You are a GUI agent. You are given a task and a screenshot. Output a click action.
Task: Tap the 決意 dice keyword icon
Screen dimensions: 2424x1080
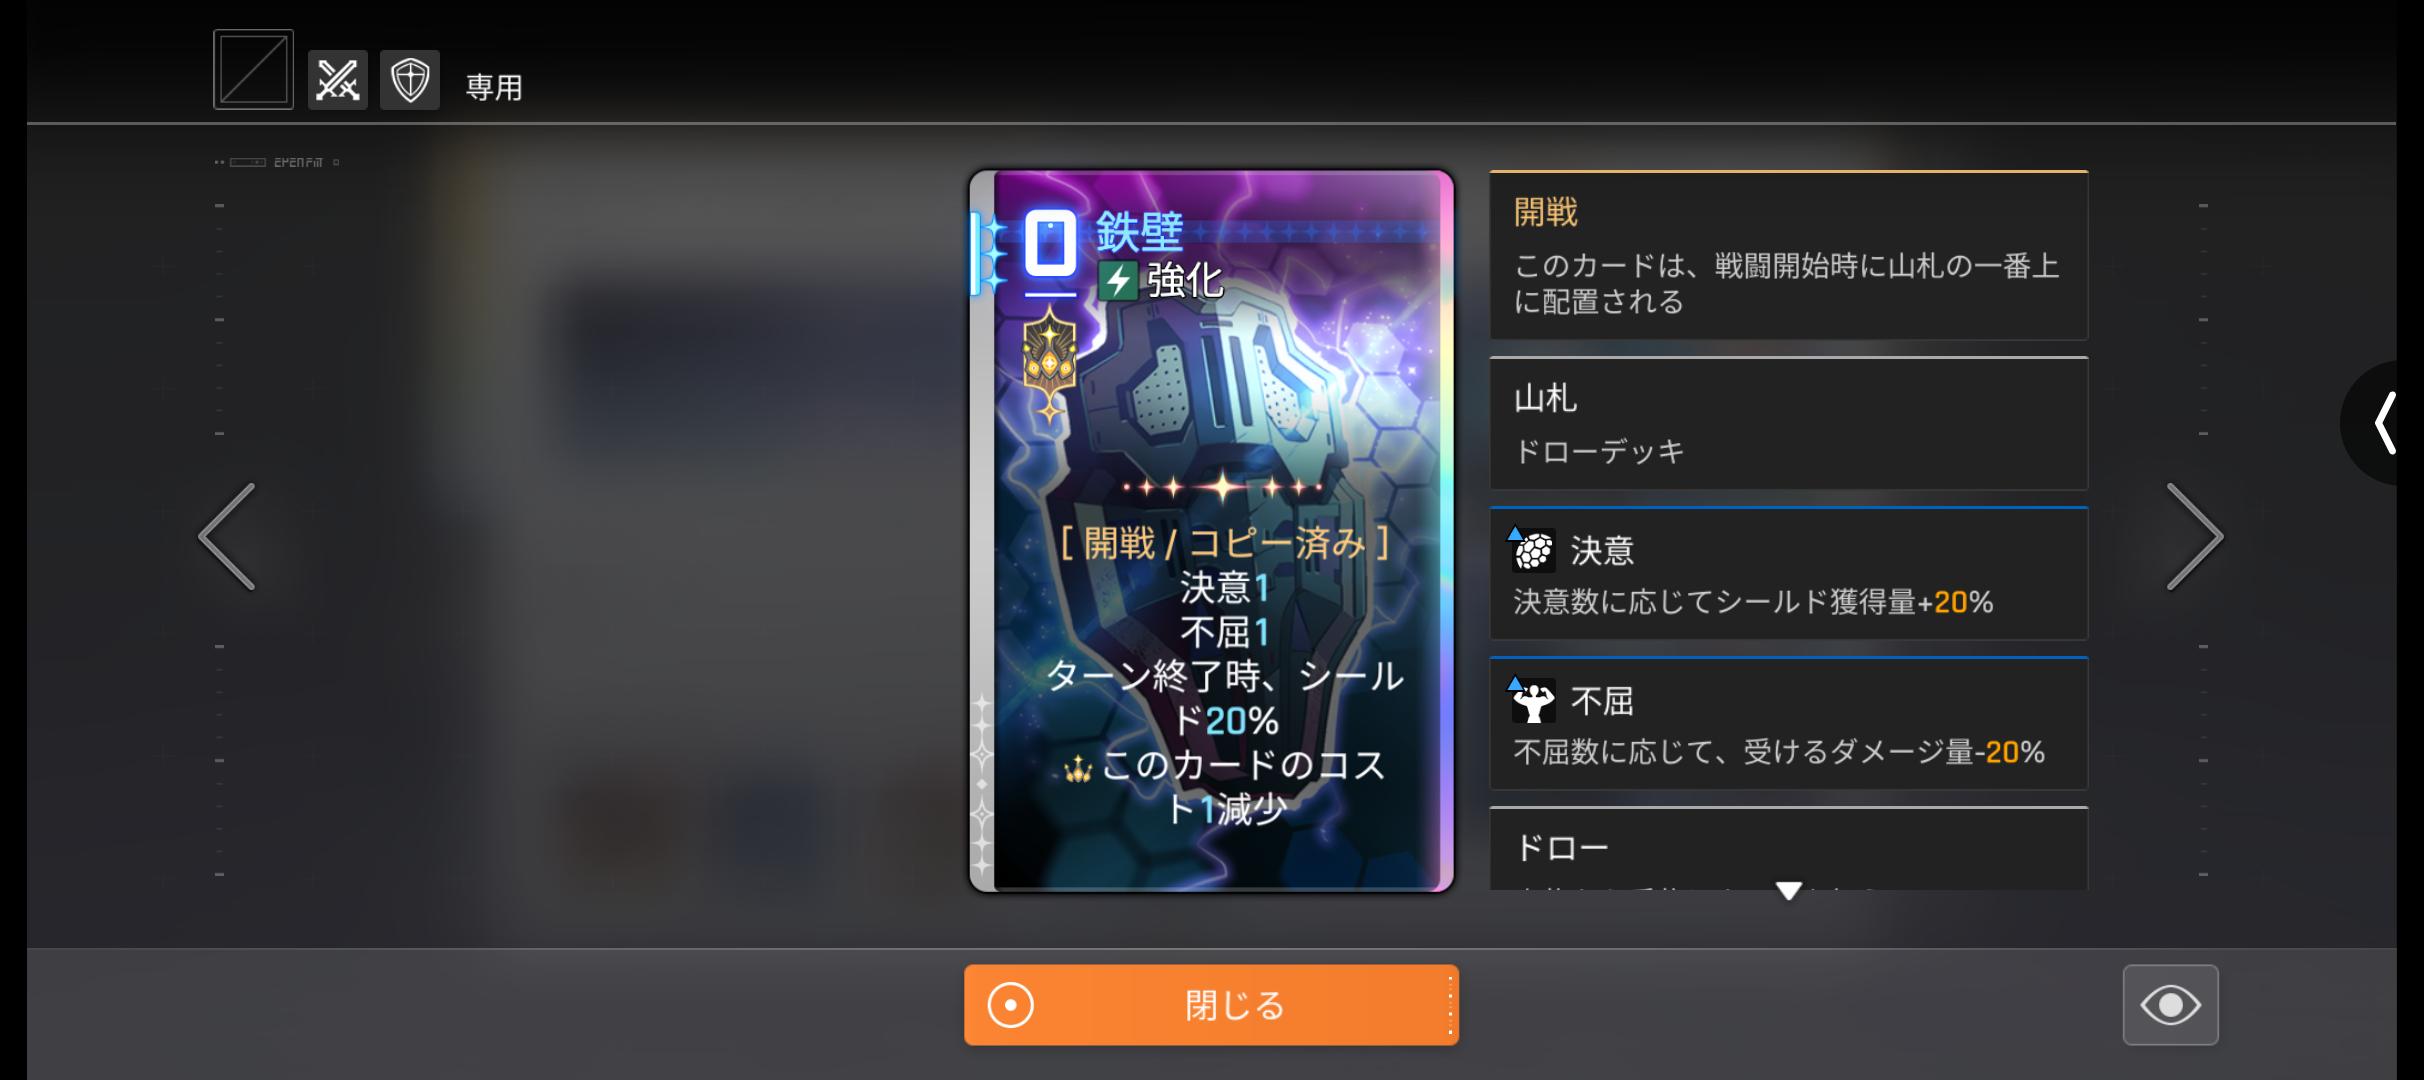tap(1532, 550)
